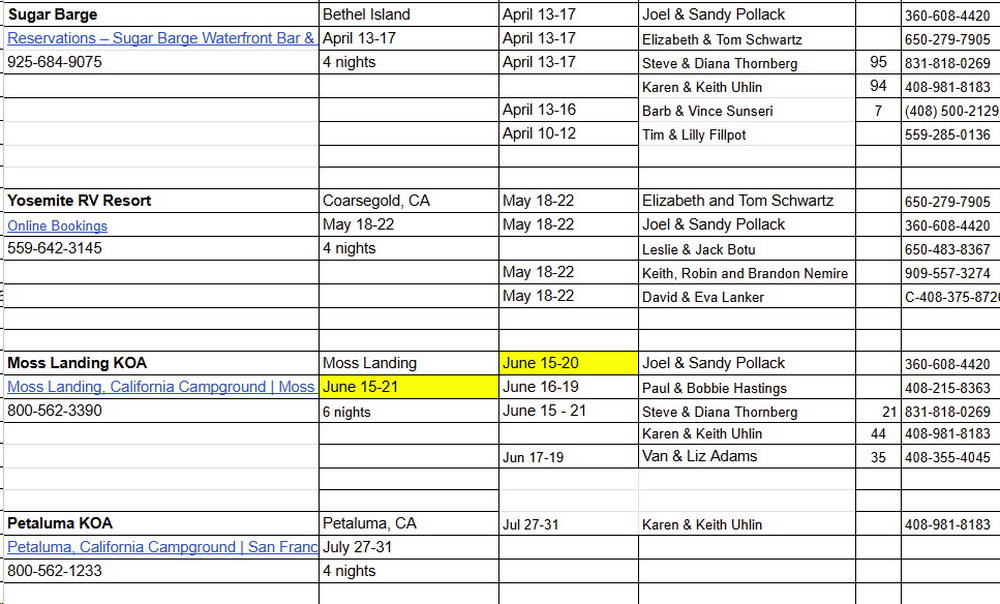Select the Bethel Island cell
This screenshot has height=604, width=1000.
[x=366, y=15]
